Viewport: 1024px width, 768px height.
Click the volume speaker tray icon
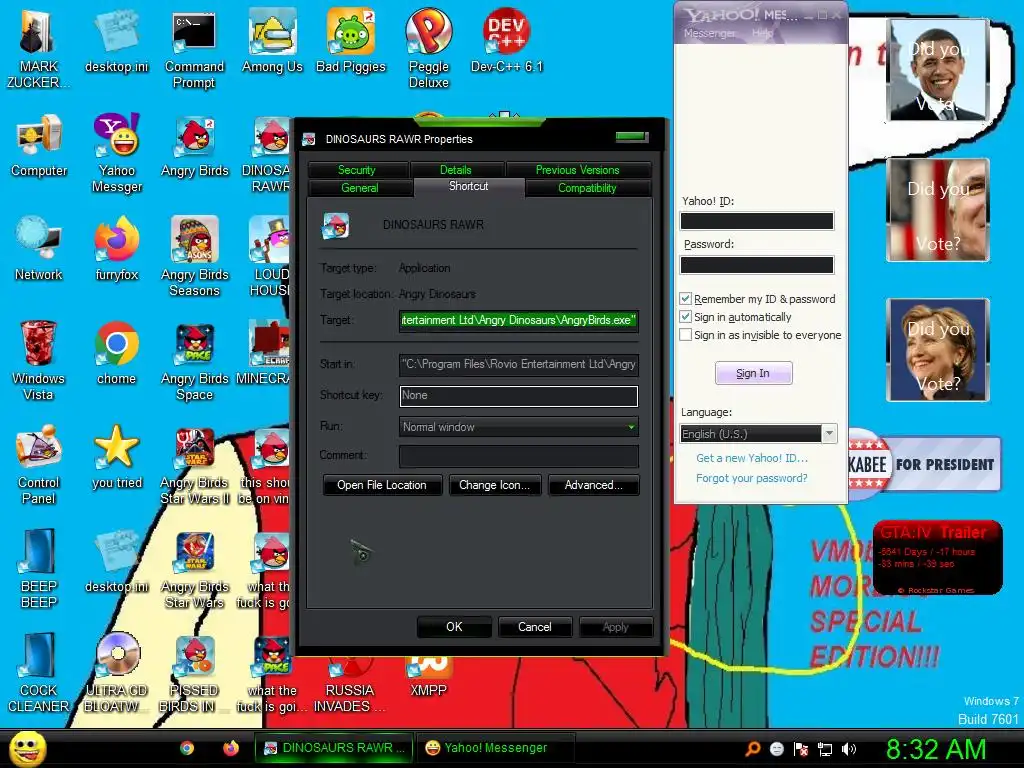pos(848,749)
